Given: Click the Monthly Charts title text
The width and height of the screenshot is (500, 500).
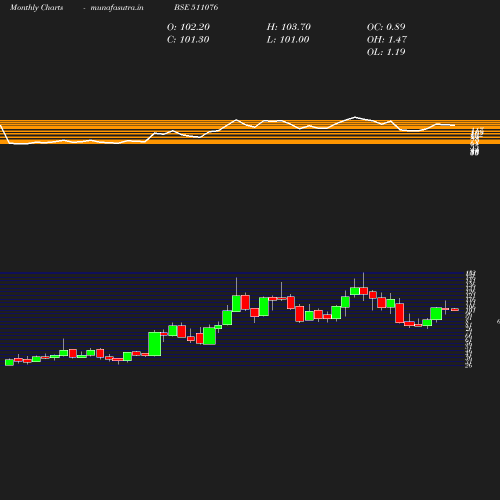Looking at the screenshot, I should click(x=37, y=7).
